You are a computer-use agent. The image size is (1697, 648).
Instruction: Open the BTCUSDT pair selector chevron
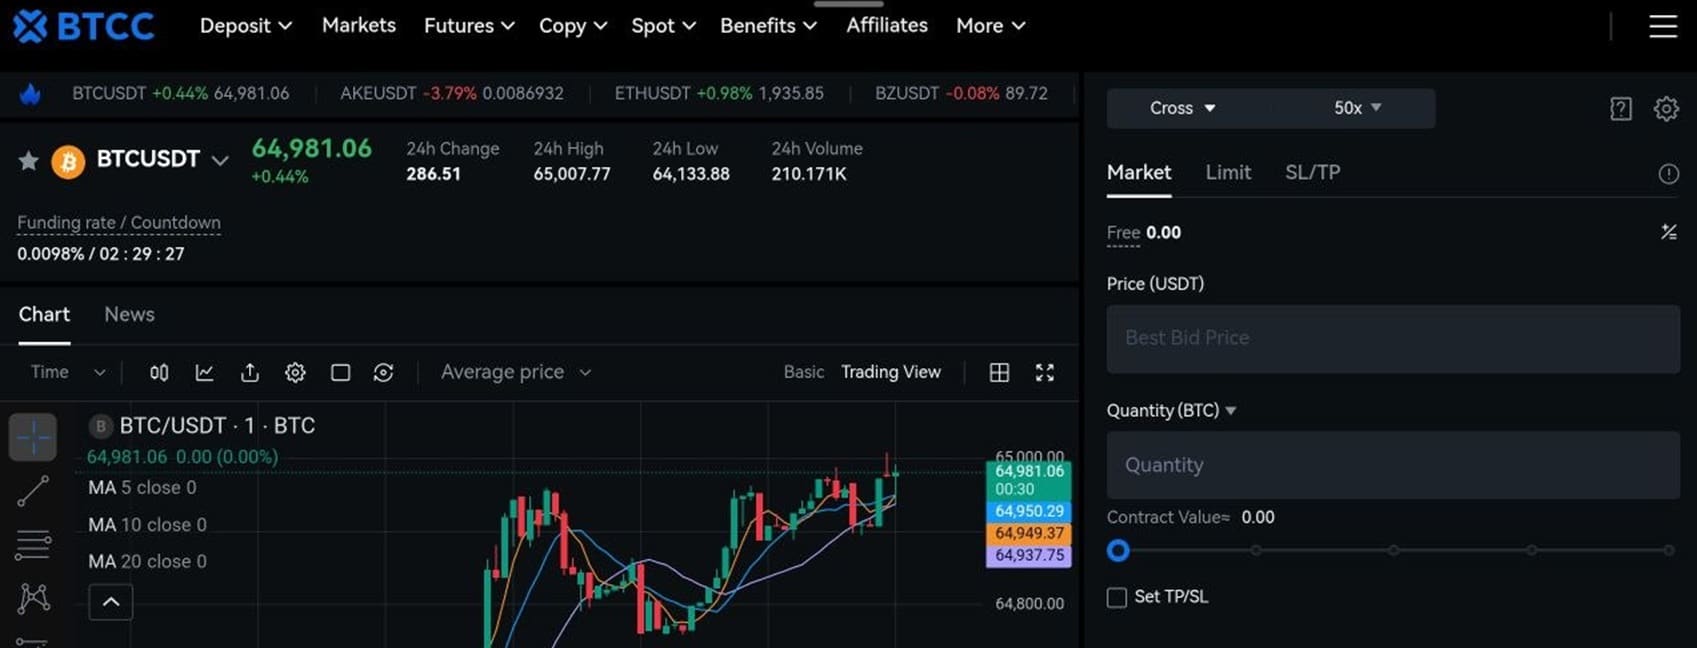point(220,161)
